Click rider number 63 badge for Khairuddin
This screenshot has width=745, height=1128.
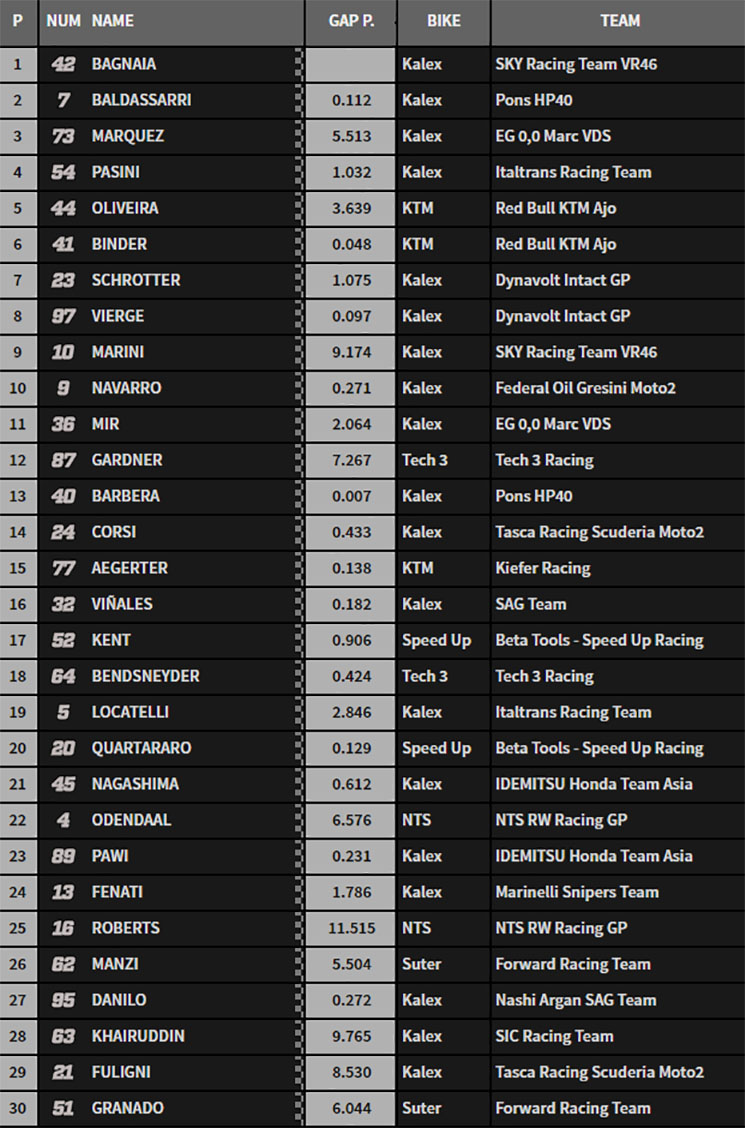pyautogui.click(x=63, y=1036)
